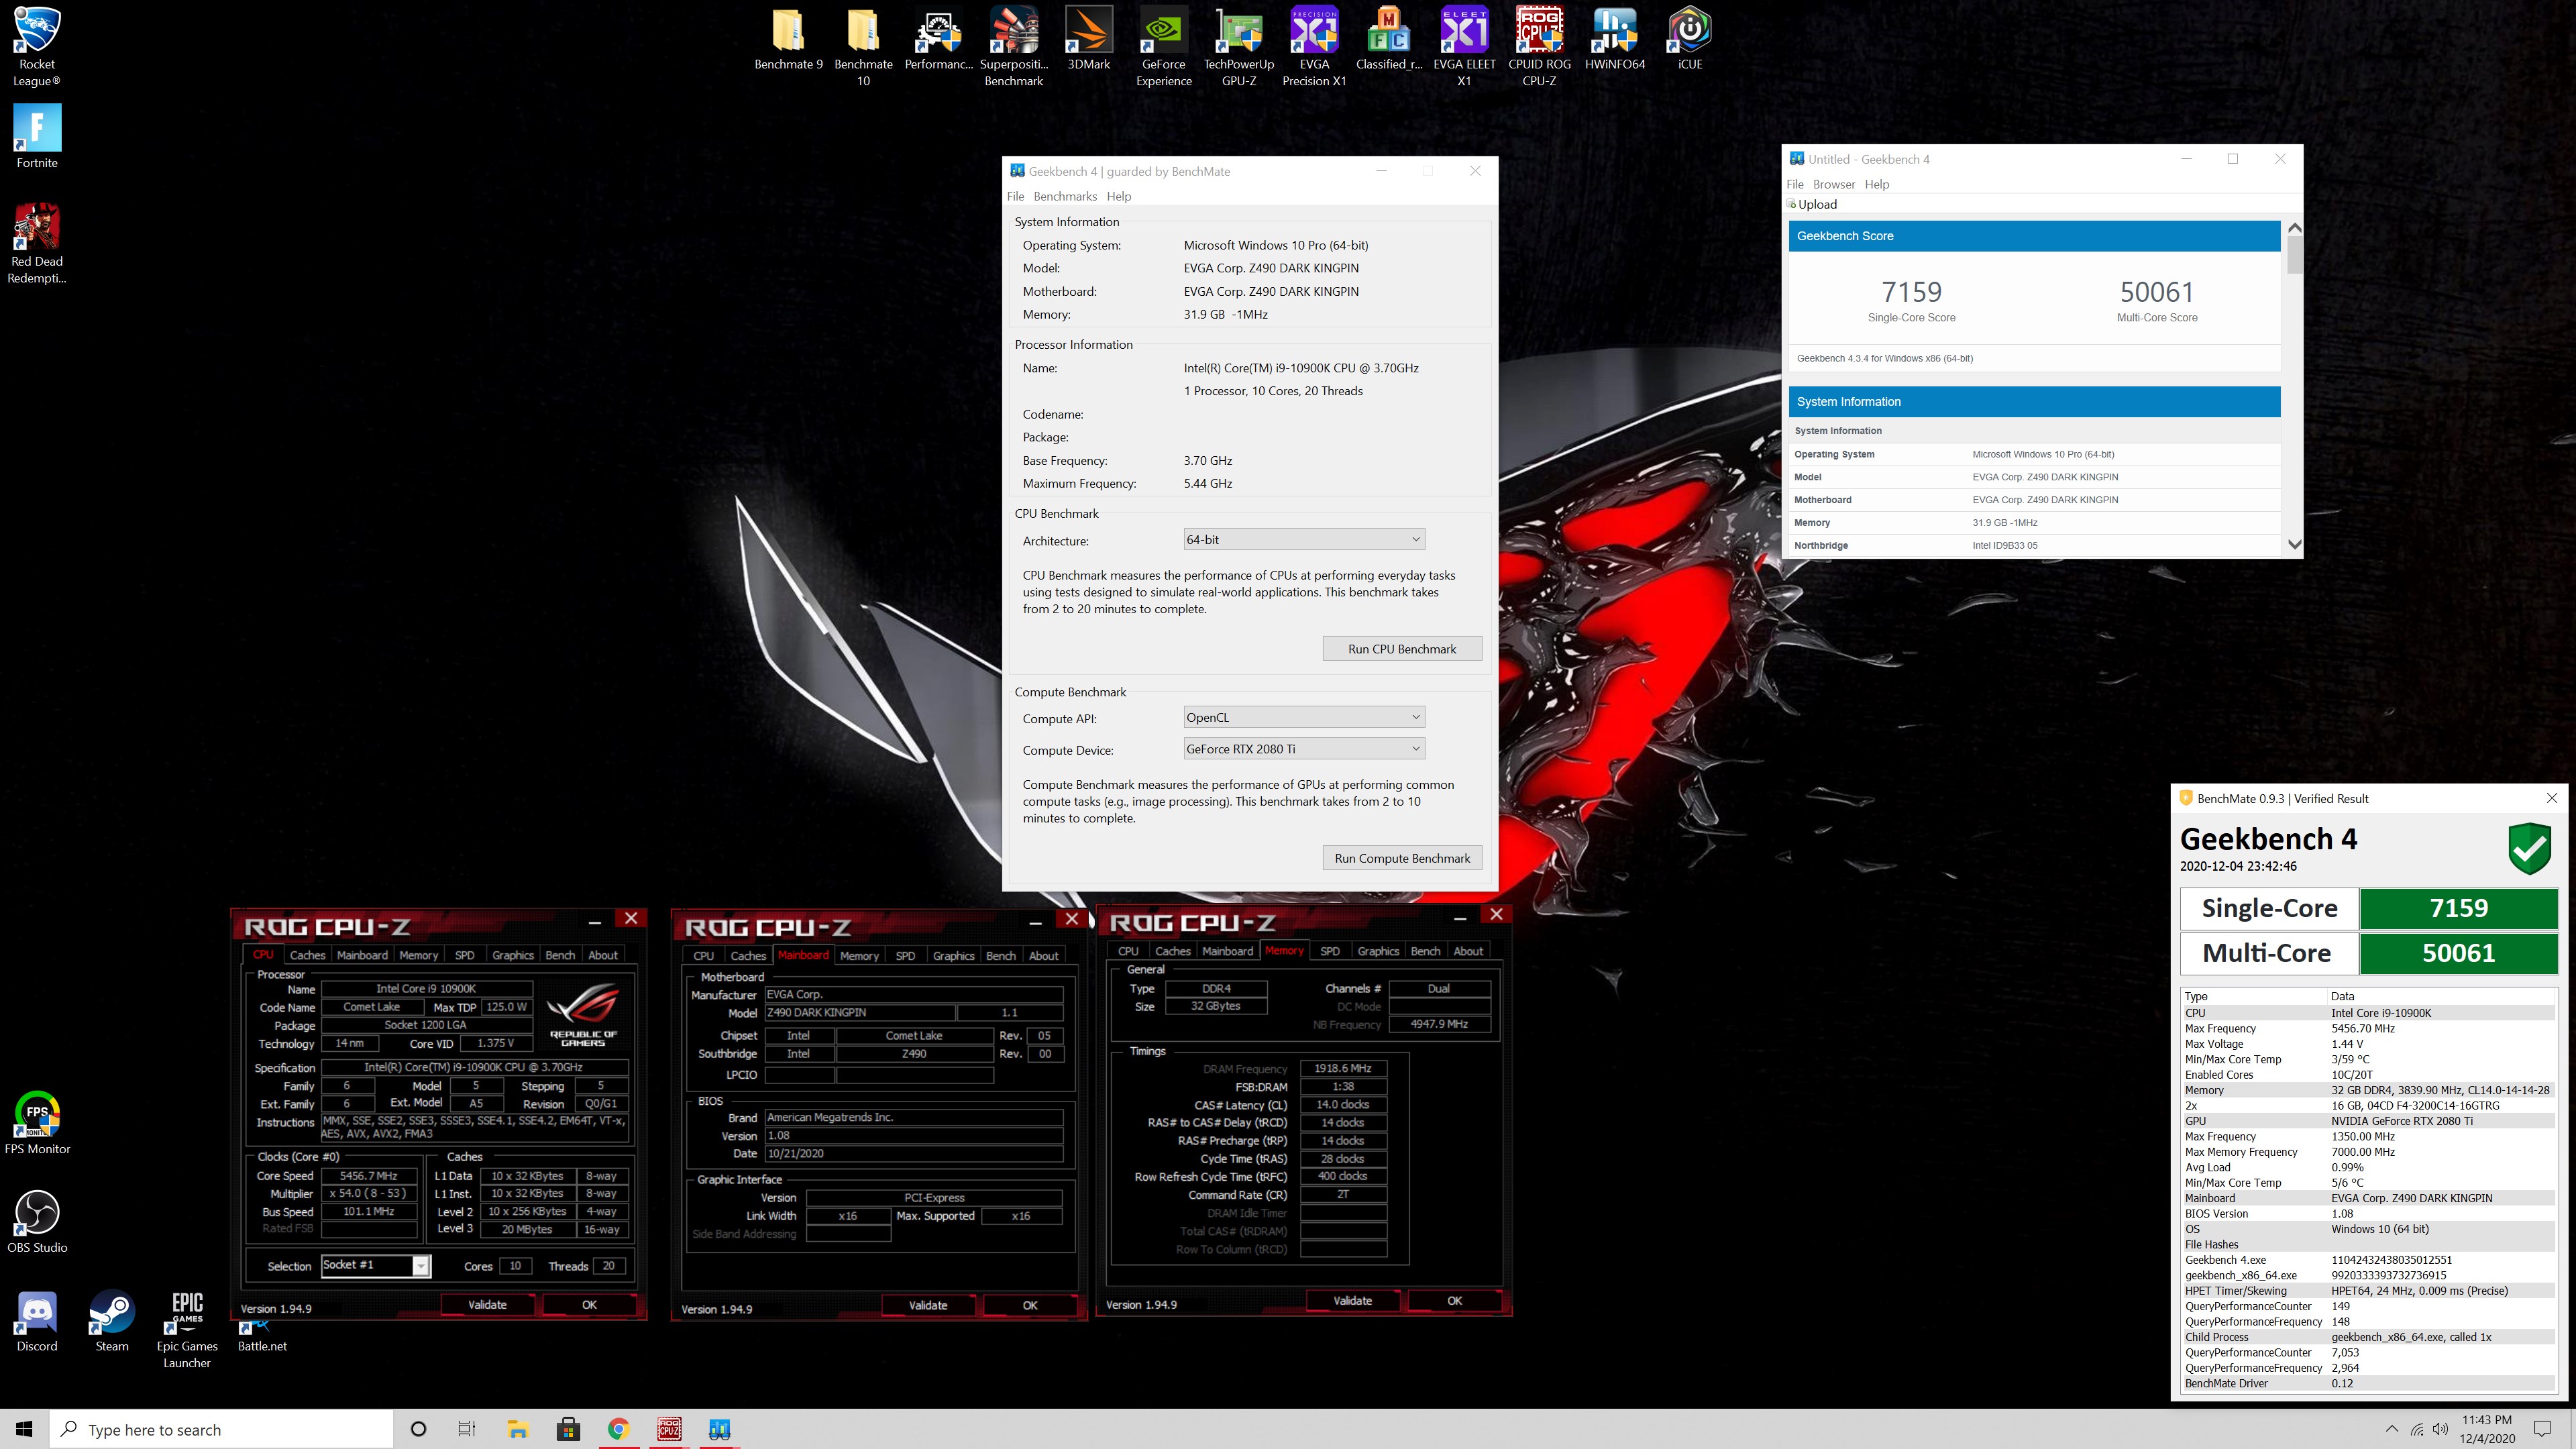Click ROG CPU-Z taskbar icon
The height and width of the screenshot is (1449, 2576).
(x=668, y=1429)
